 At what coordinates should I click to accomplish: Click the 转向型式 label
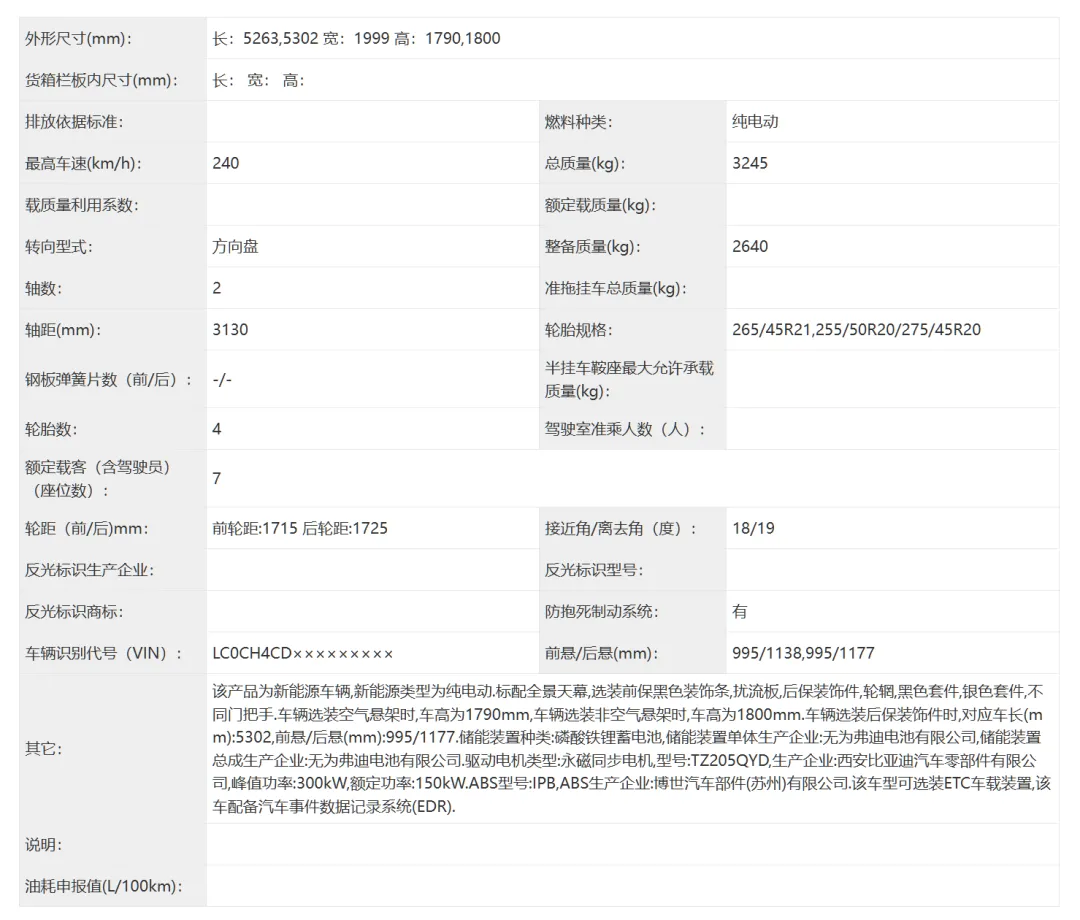pyautogui.click(x=59, y=247)
